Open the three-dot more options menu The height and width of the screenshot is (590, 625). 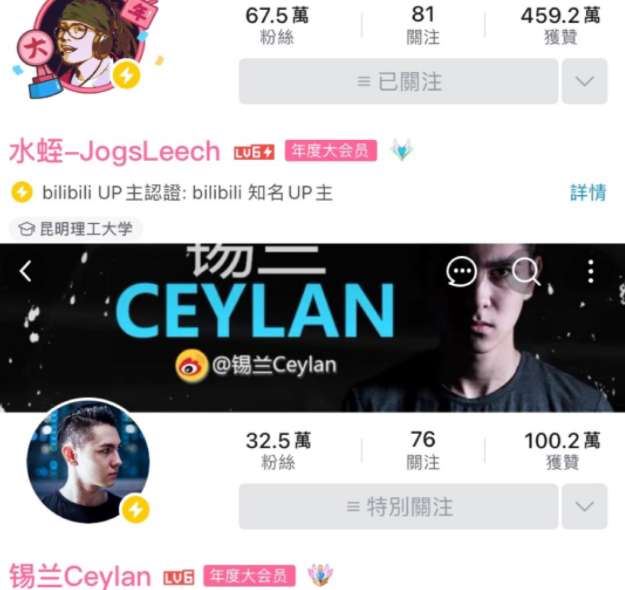(591, 271)
